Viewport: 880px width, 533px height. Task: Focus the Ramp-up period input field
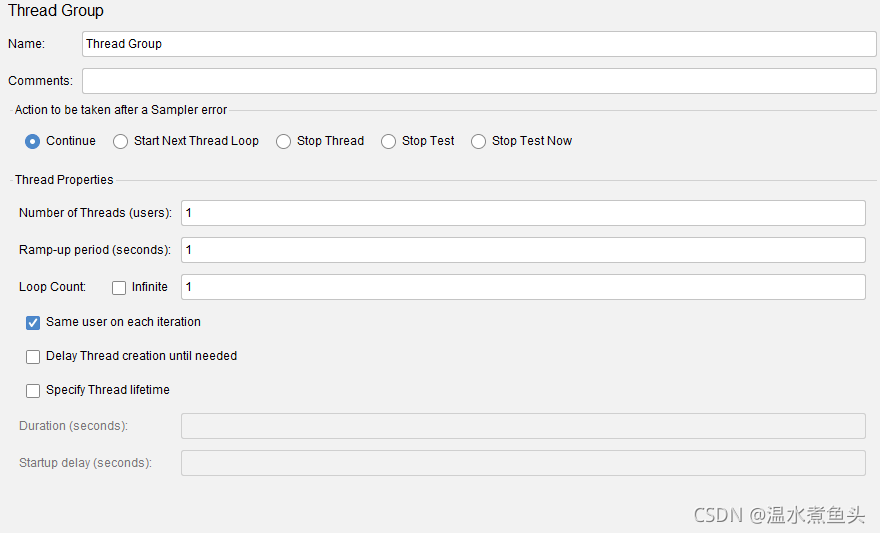[522, 250]
